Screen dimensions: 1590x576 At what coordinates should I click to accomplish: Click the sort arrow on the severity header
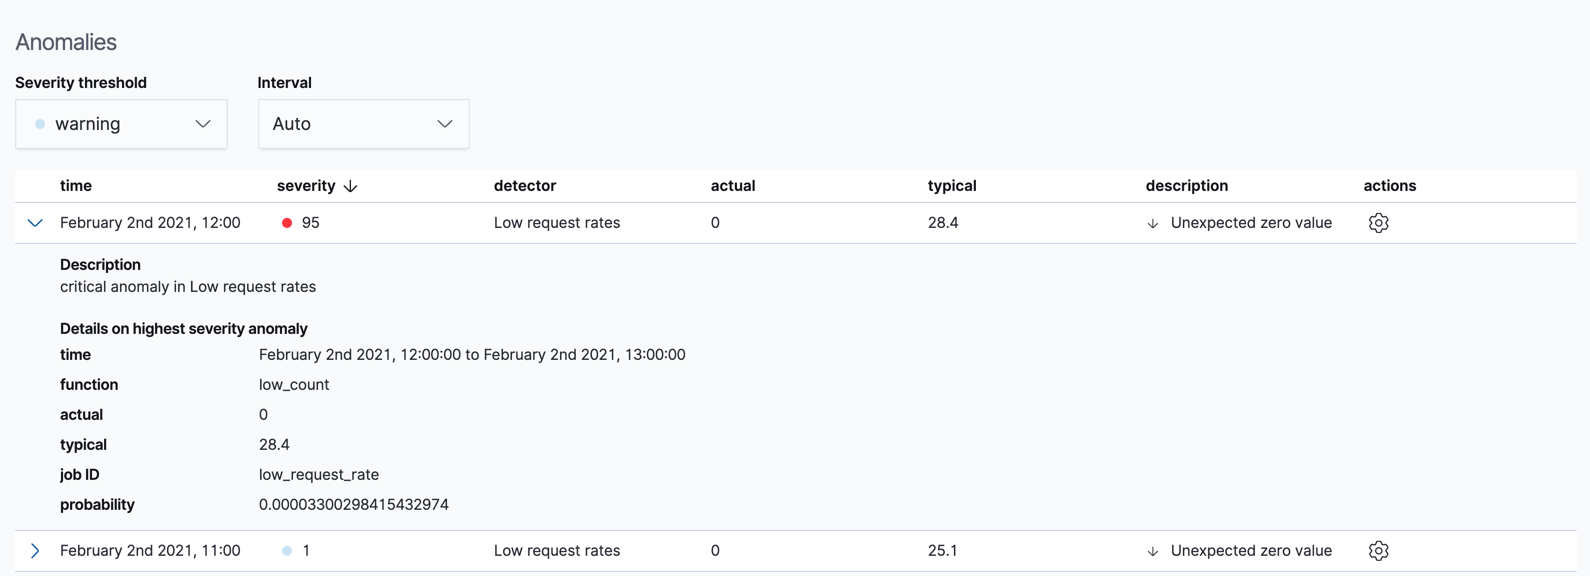pos(350,185)
